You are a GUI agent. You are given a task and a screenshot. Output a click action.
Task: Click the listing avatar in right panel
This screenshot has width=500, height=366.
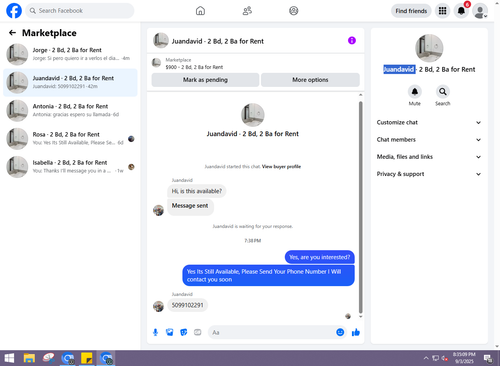429,48
